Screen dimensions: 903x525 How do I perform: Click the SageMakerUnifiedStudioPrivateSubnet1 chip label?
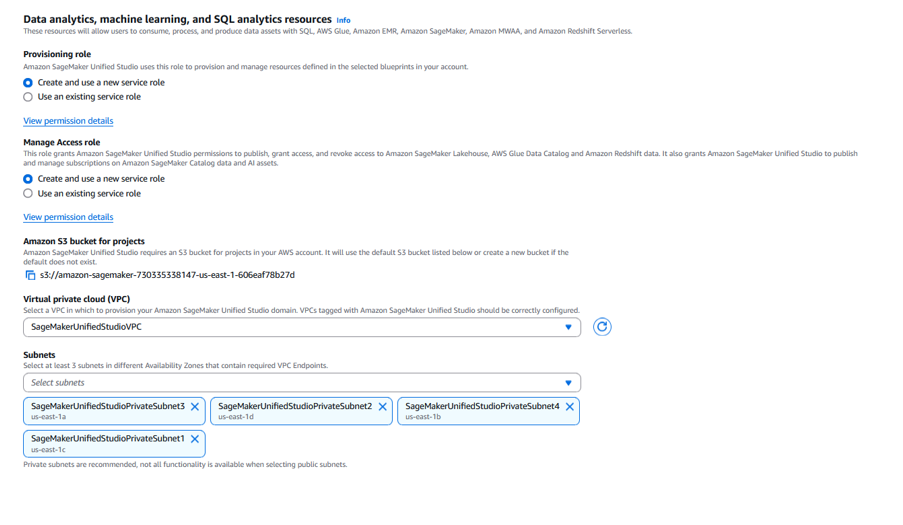point(108,439)
